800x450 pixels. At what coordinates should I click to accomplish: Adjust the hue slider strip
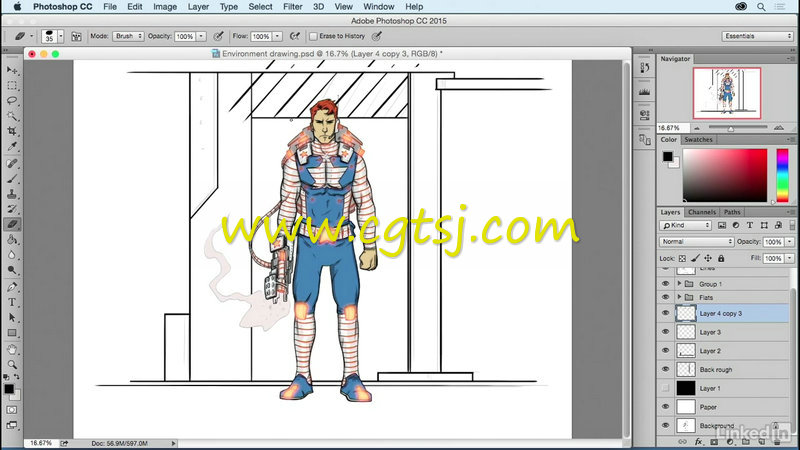click(x=782, y=176)
